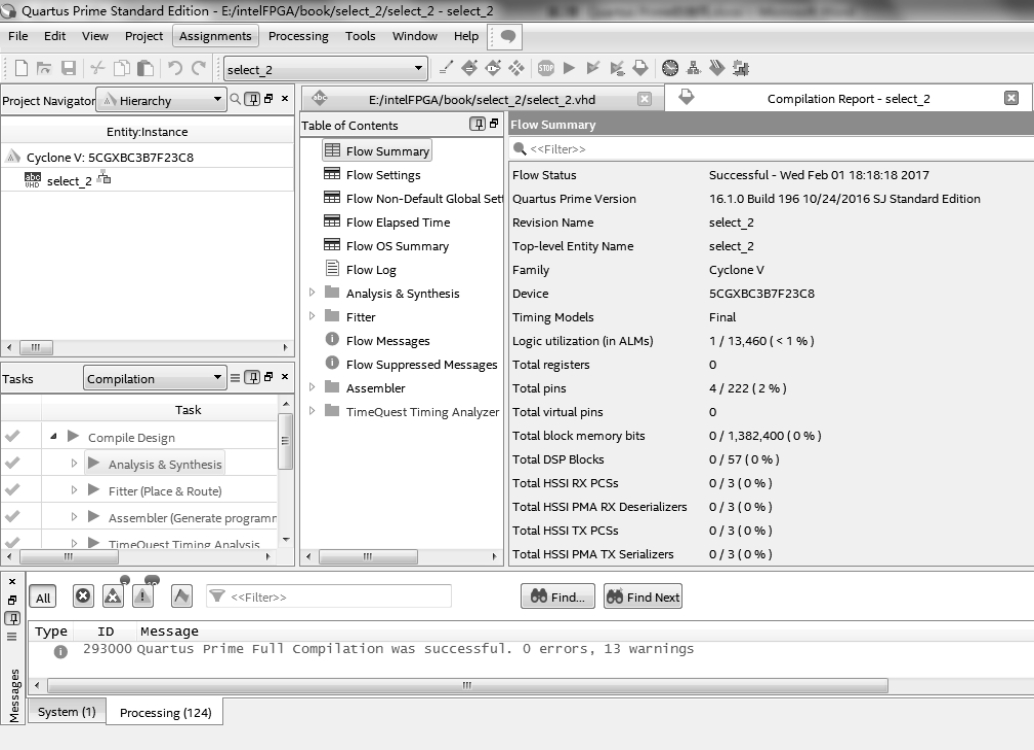Image resolution: width=1034 pixels, height=750 pixels.
Task: Toggle the All messages filter
Action: coord(43,598)
